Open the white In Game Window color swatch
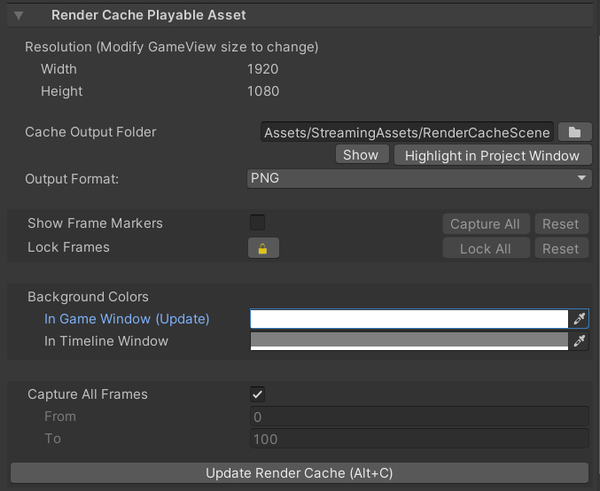 pos(408,319)
